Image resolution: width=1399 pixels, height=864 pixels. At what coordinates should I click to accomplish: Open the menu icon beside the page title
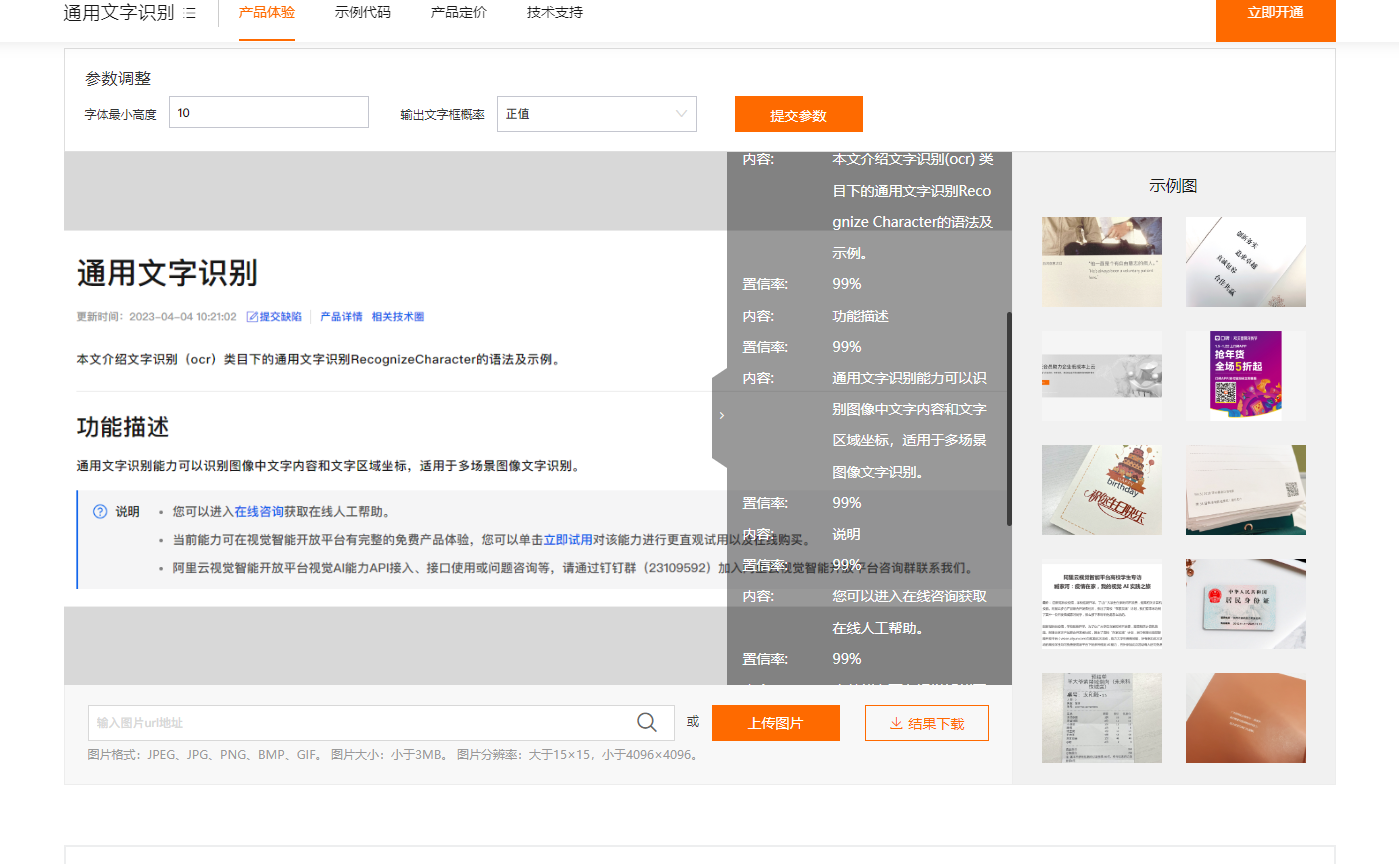click(x=190, y=13)
